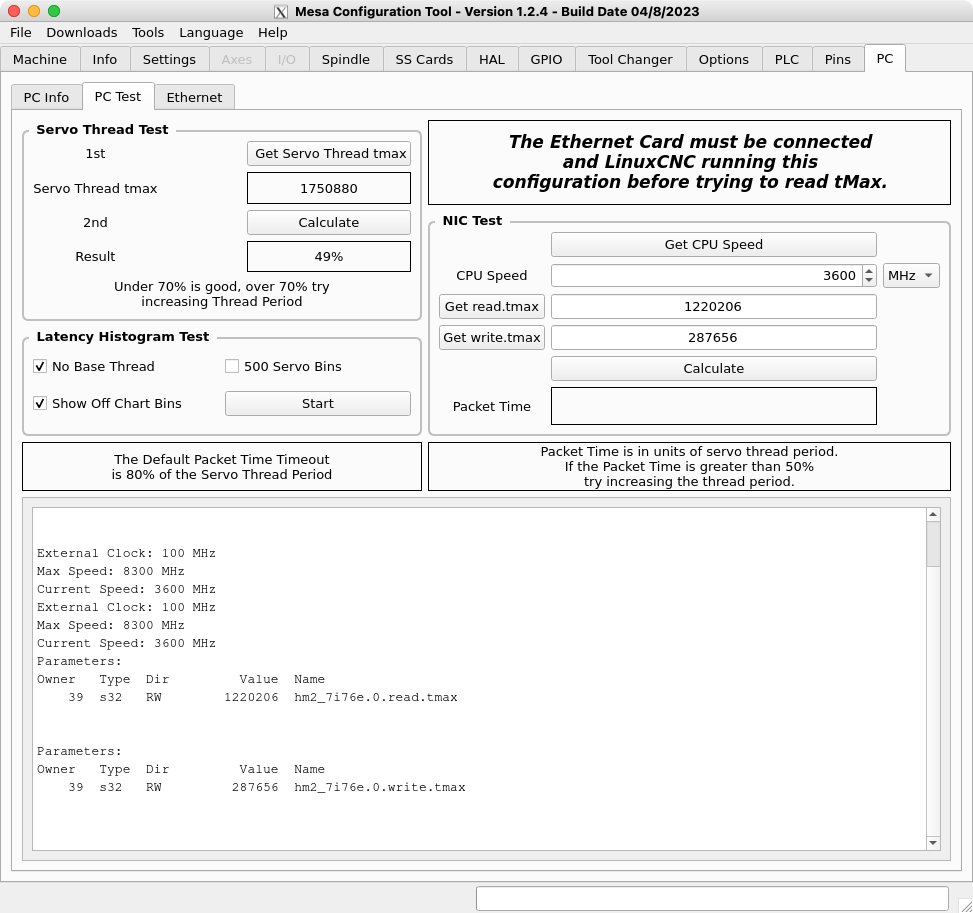The height and width of the screenshot is (913, 973).
Task: Enable the 500 Servo Bins checkbox
Action: point(231,367)
